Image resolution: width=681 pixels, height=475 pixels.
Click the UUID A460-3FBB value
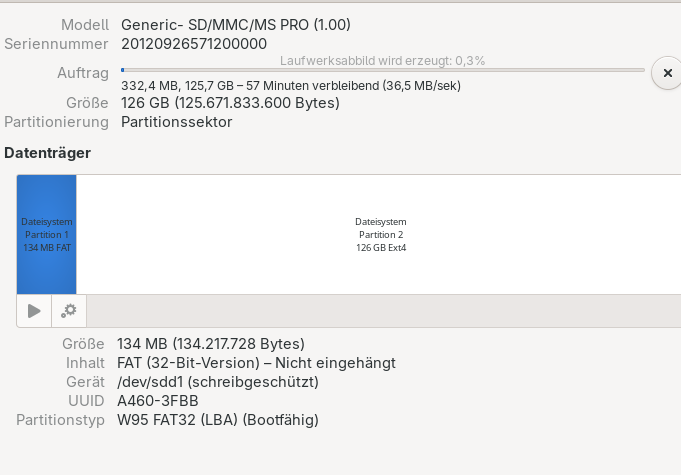point(158,401)
